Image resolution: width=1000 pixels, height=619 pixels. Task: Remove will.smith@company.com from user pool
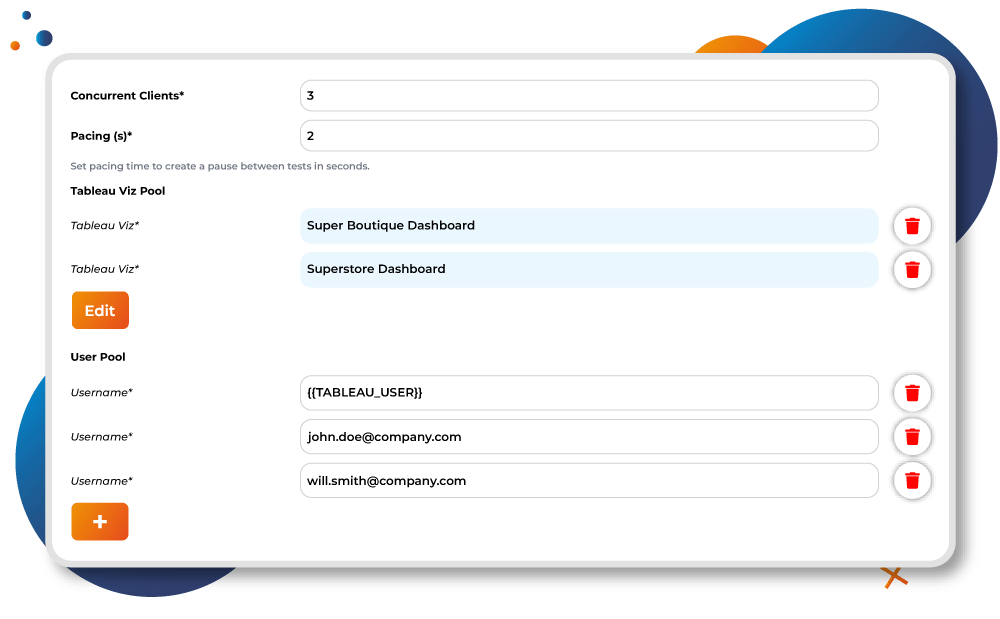coord(912,481)
